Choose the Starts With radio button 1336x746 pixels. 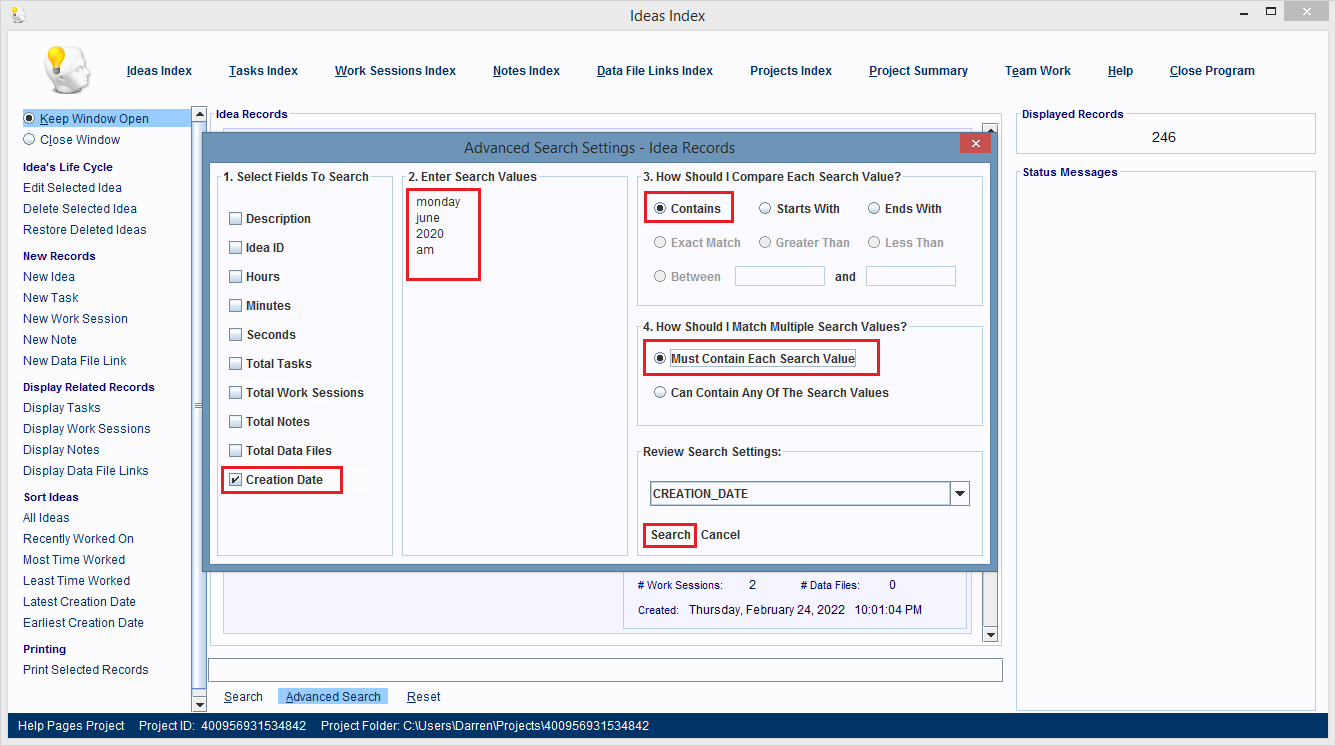click(765, 209)
